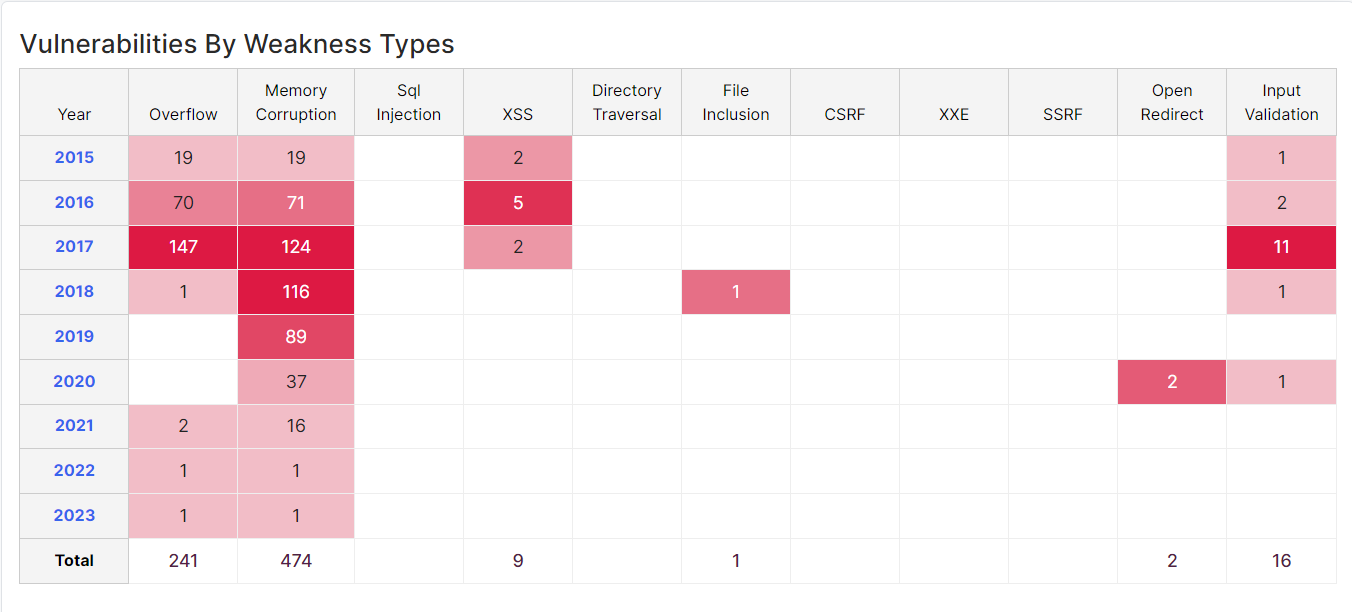Open the 2023 vulnerabilities year link
The width and height of the screenshot is (1352, 612).
[73, 515]
